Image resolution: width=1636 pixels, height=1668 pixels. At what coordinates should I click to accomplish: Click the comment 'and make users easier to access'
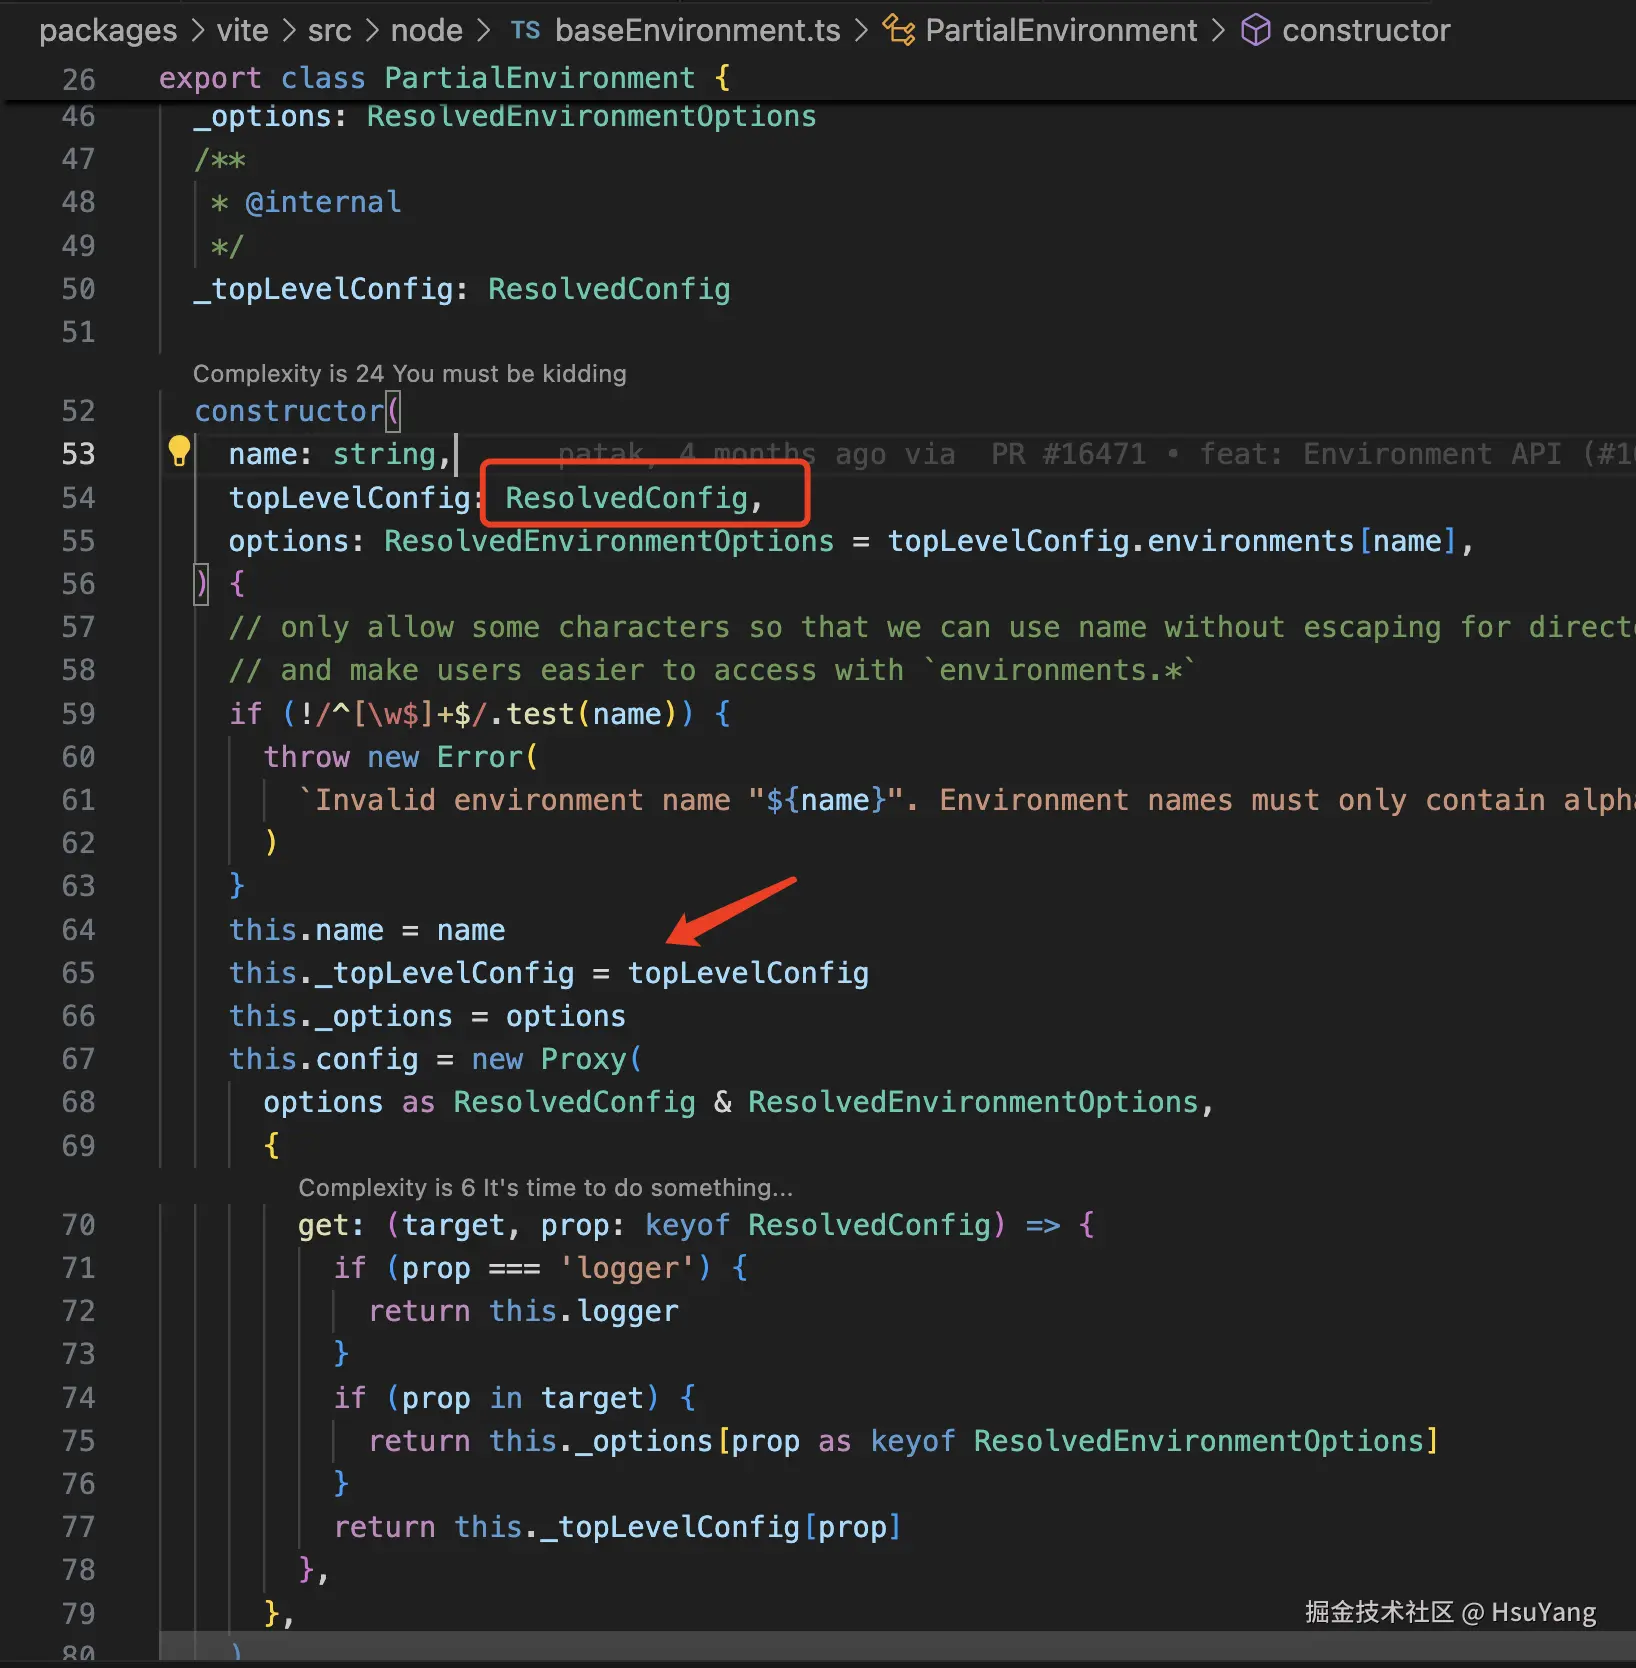tap(712, 670)
